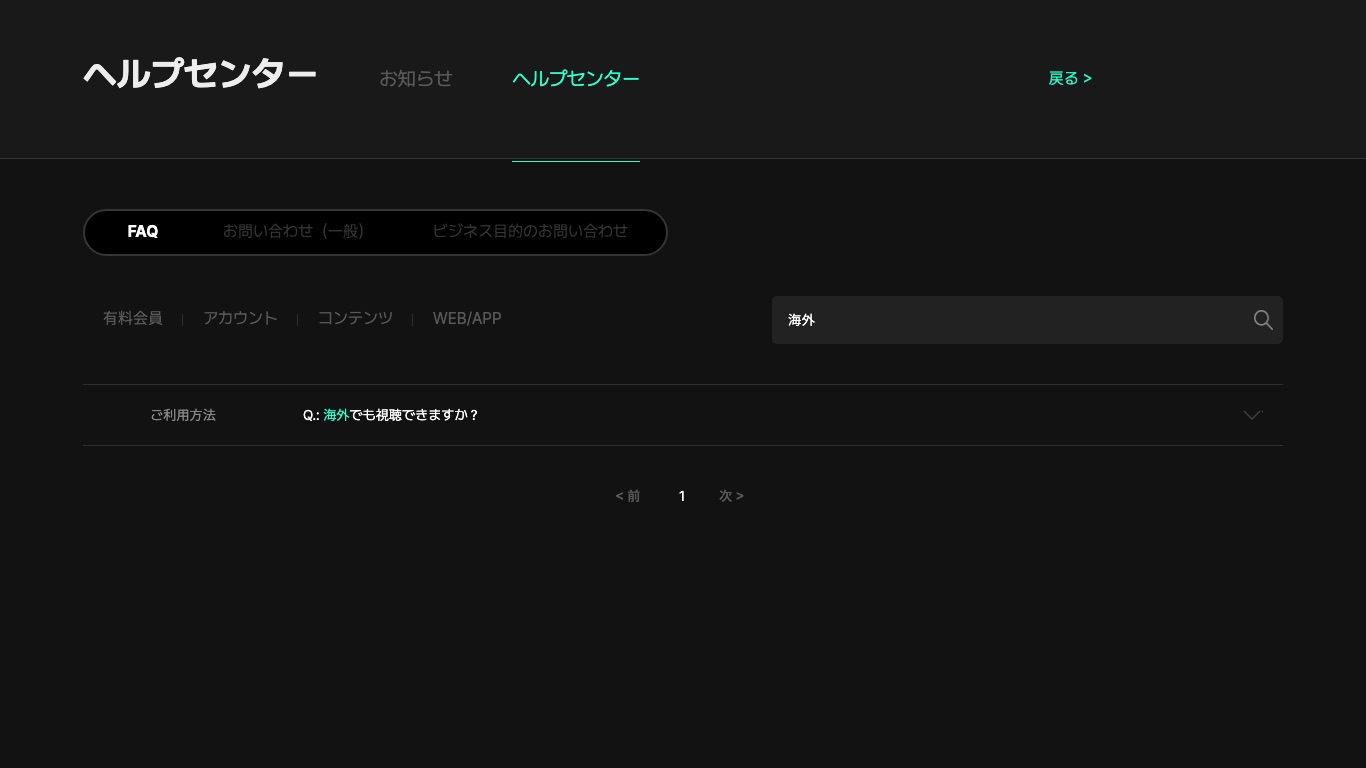Image resolution: width=1366 pixels, height=768 pixels.
Task: Filter by コンテンツ category
Action: pyautogui.click(x=355, y=318)
